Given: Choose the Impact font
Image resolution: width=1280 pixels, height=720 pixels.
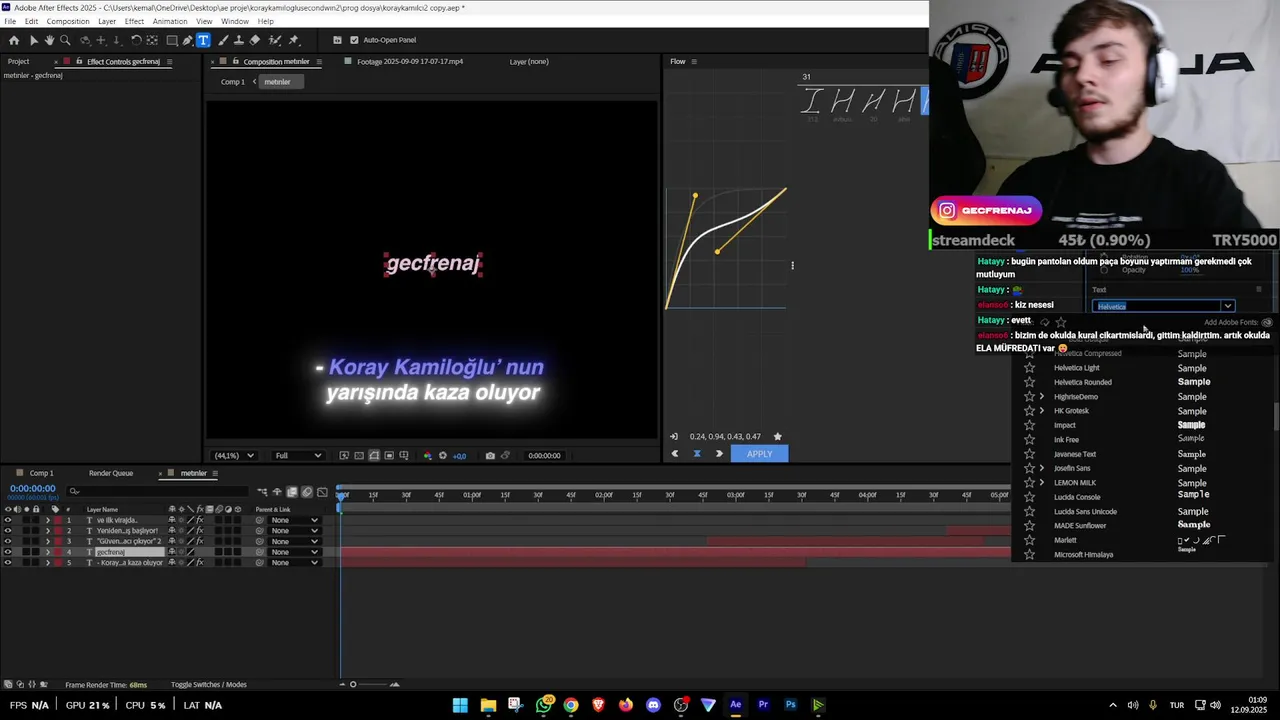Looking at the screenshot, I should point(1065,425).
